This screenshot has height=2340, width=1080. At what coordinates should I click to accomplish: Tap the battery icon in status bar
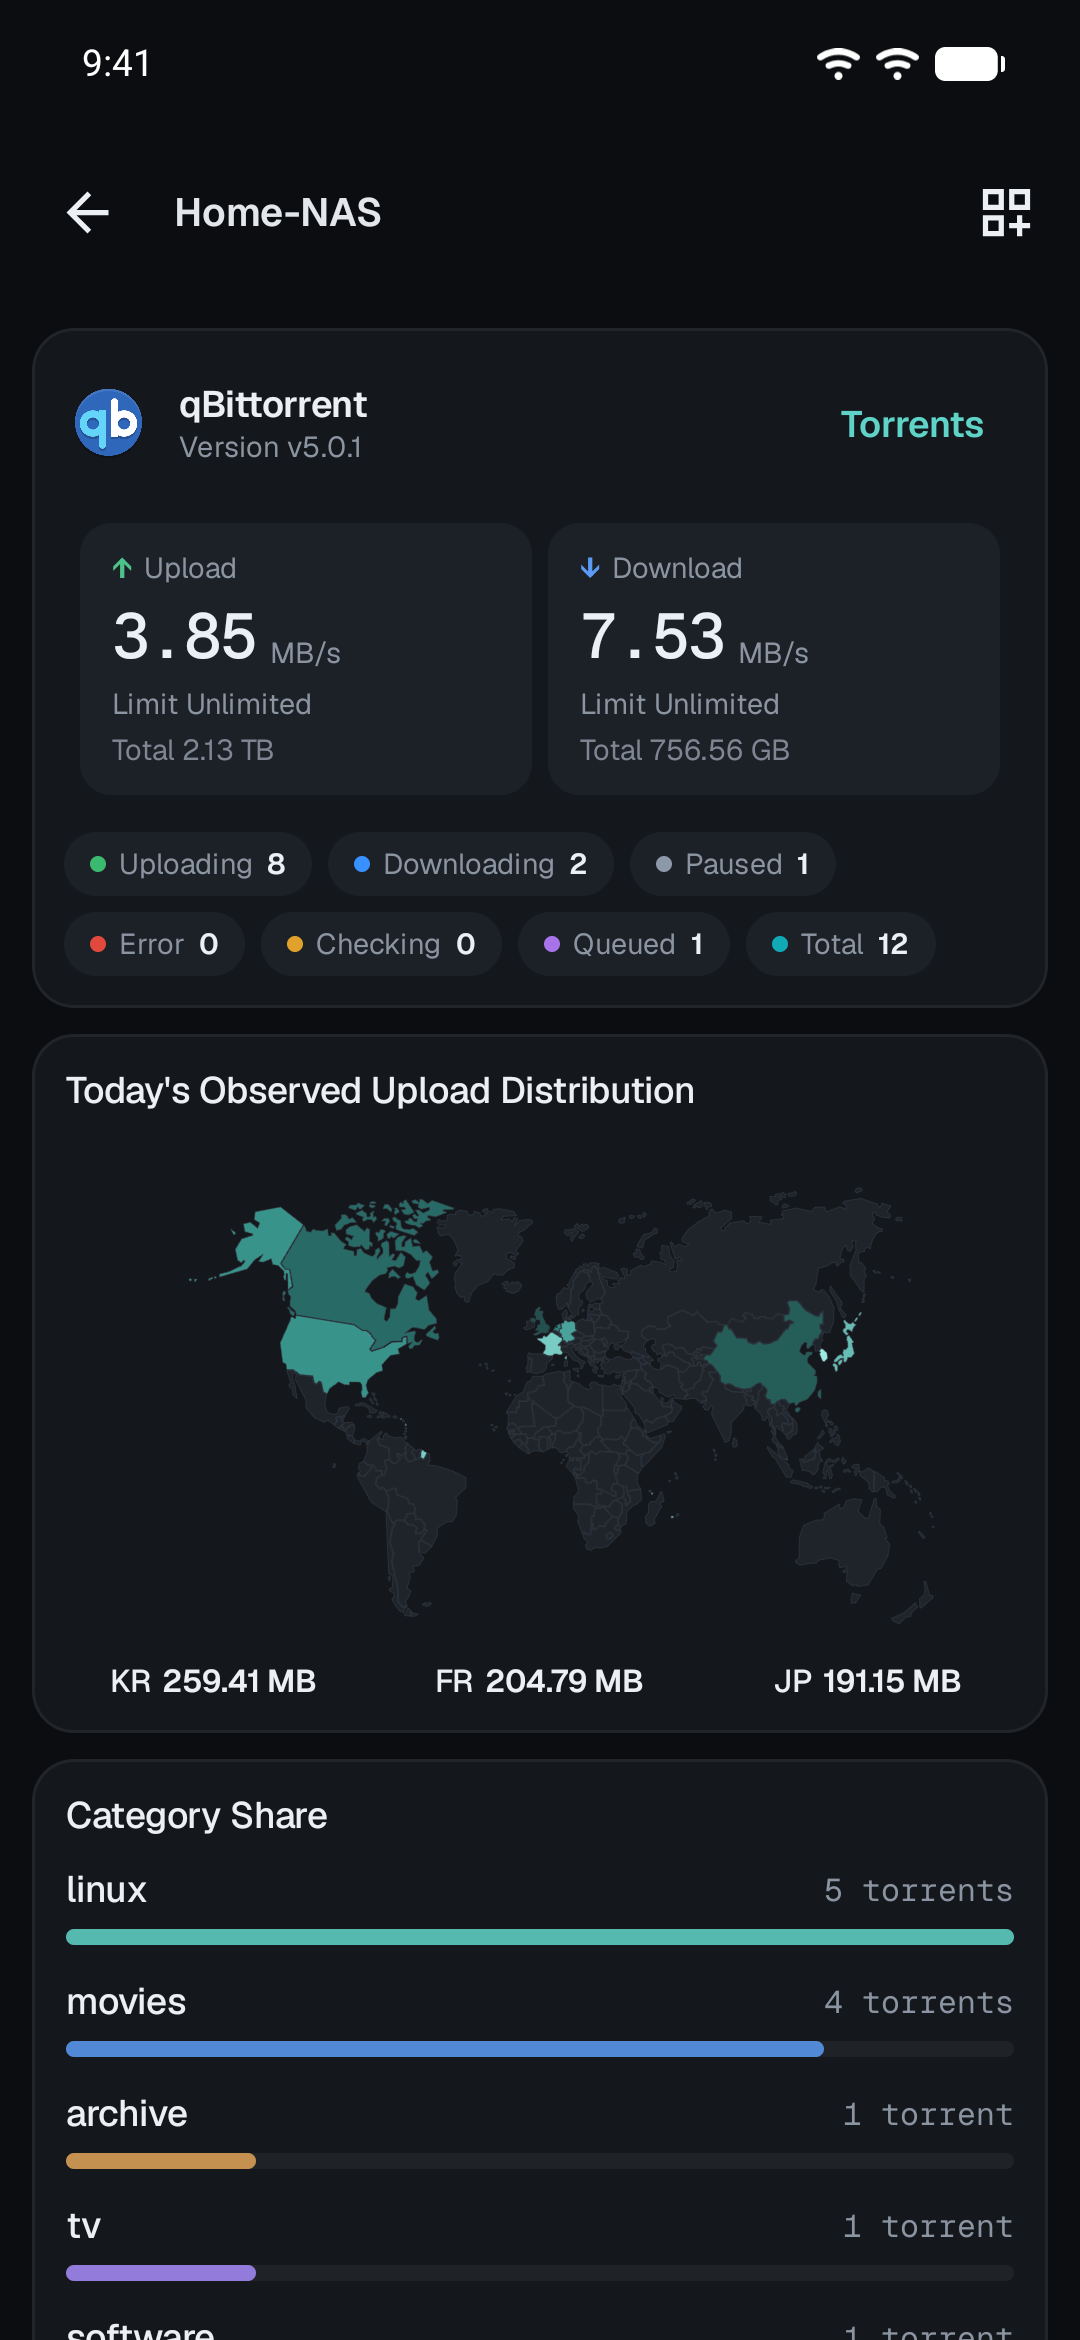point(970,64)
